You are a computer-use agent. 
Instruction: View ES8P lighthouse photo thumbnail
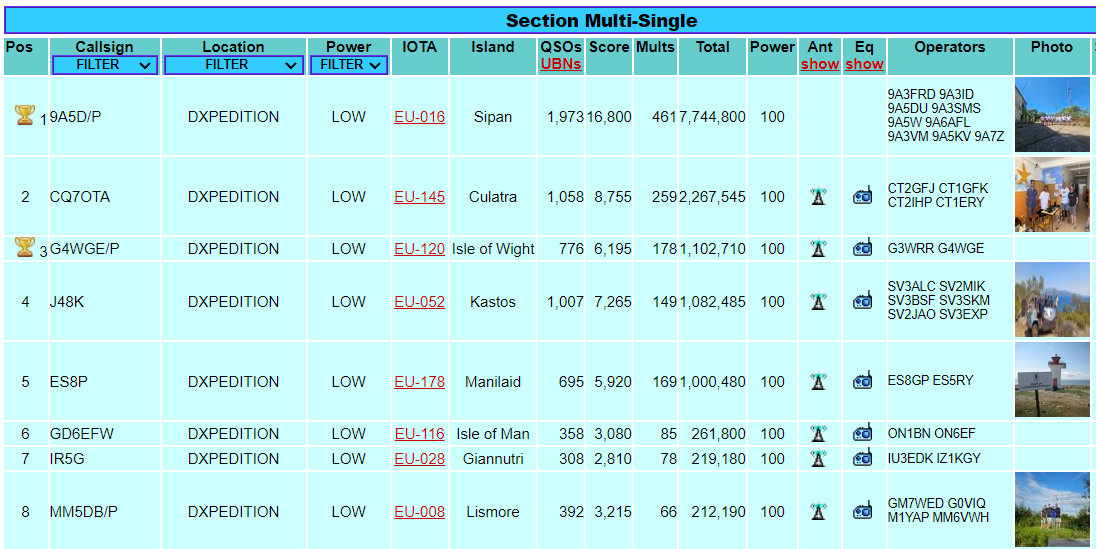1052,380
